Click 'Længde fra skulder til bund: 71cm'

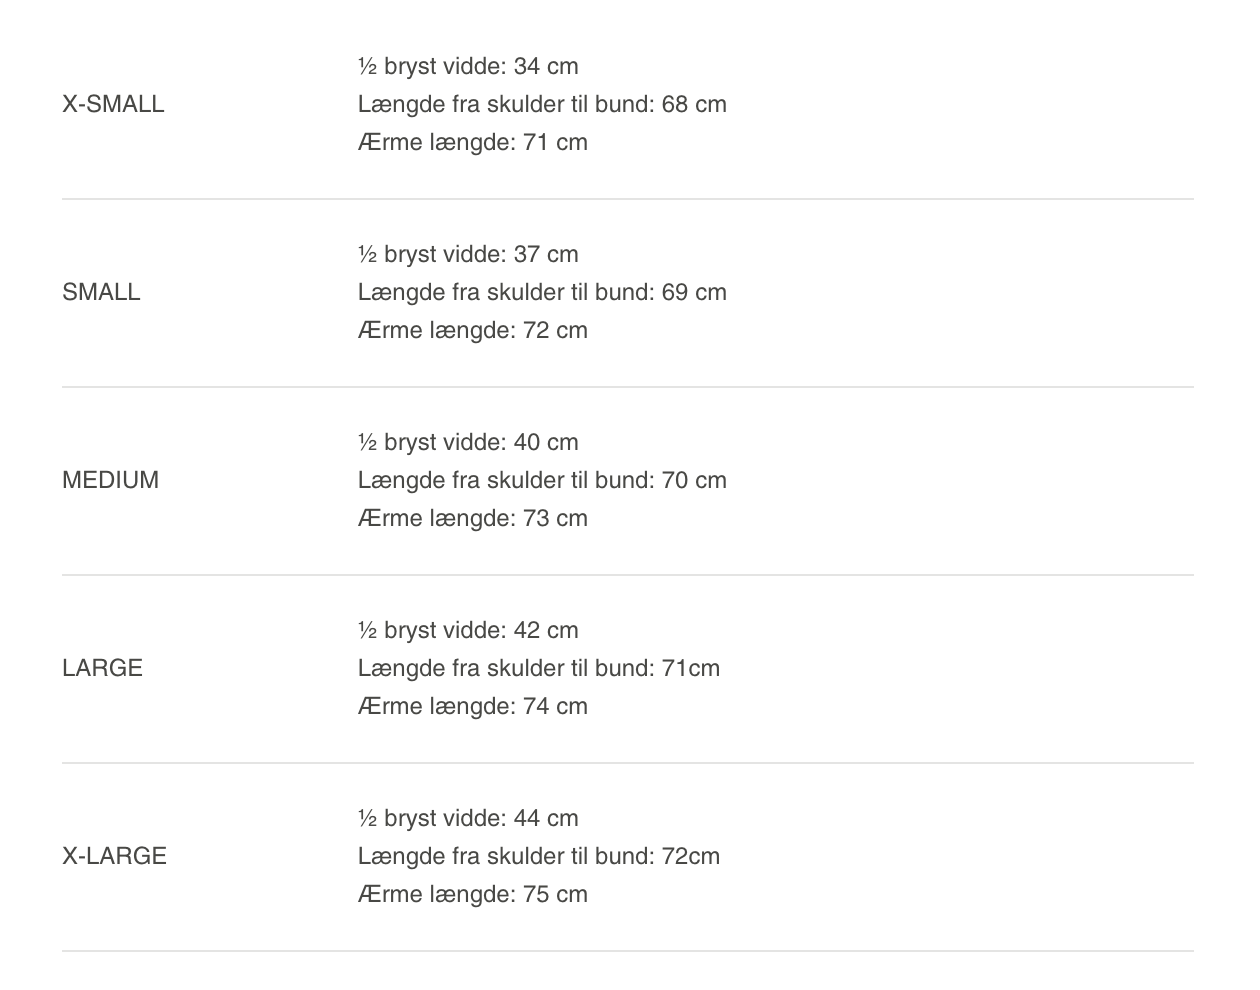click(539, 668)
